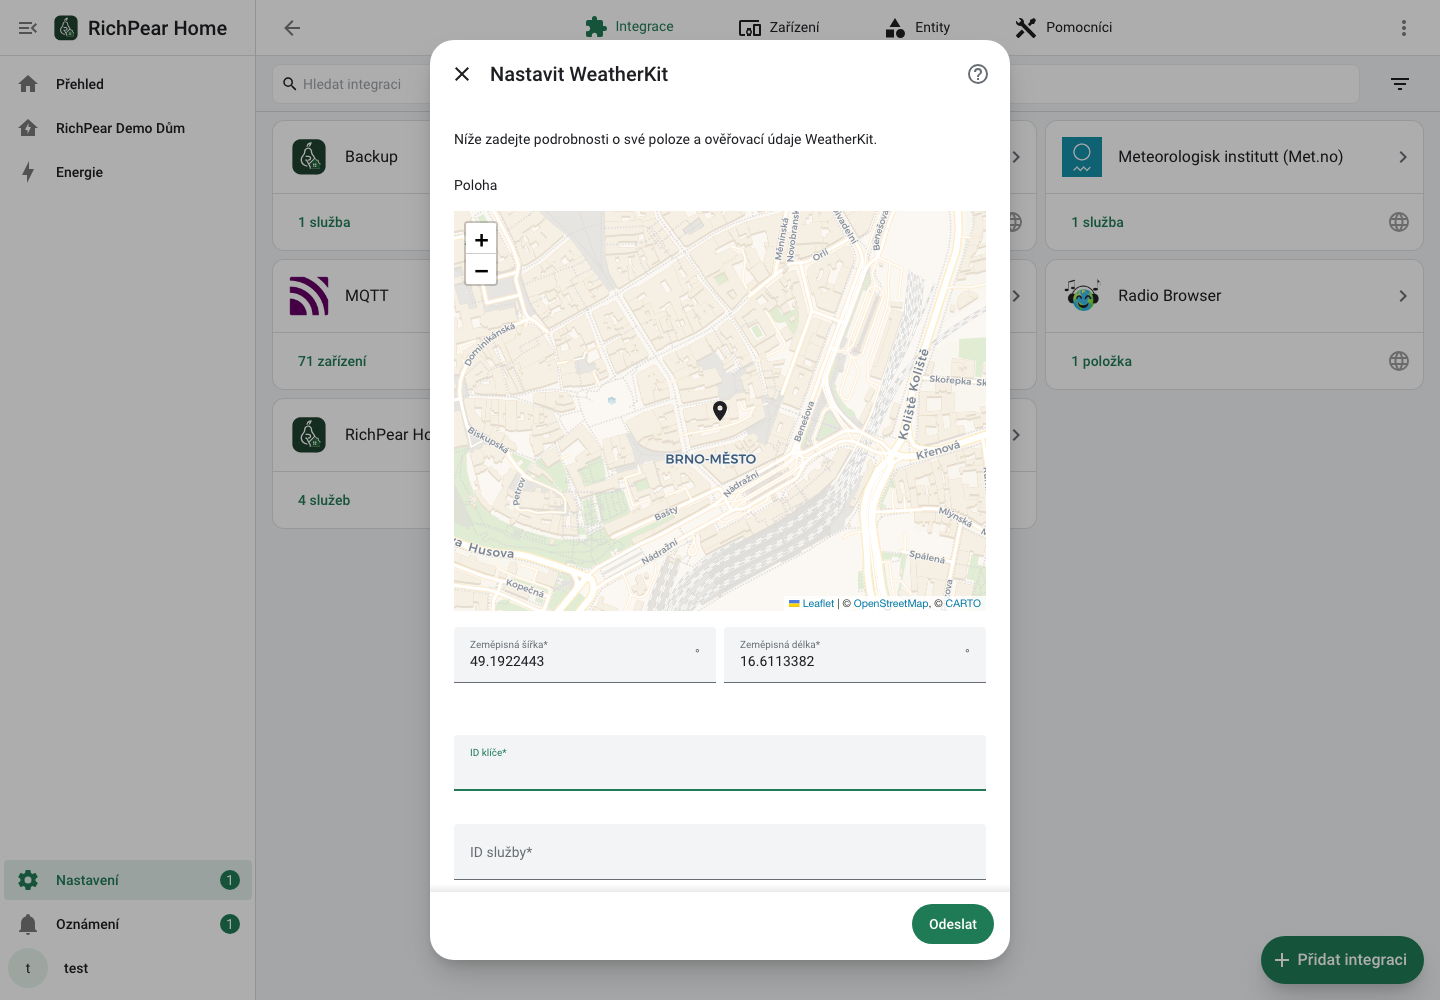
Task: Click the RichPear Home integration card icon
Action: click(309, 435)
